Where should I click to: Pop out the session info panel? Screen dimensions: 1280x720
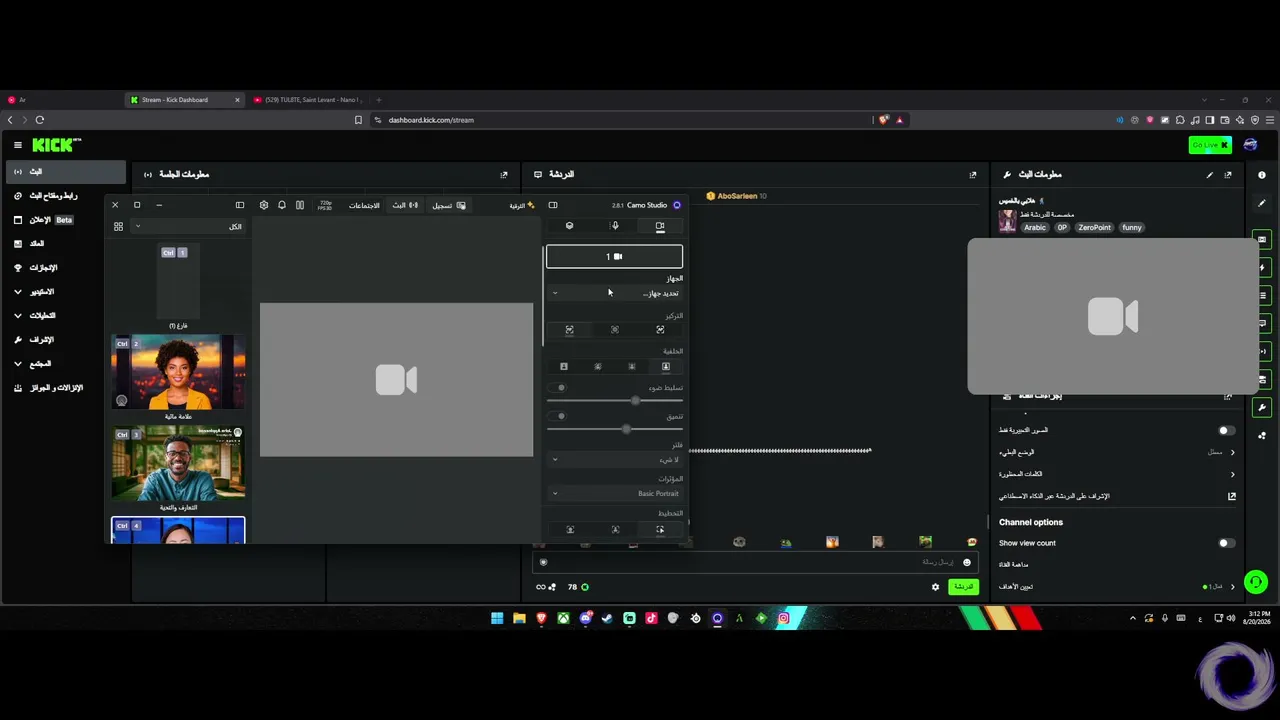[x=504, y=175]
